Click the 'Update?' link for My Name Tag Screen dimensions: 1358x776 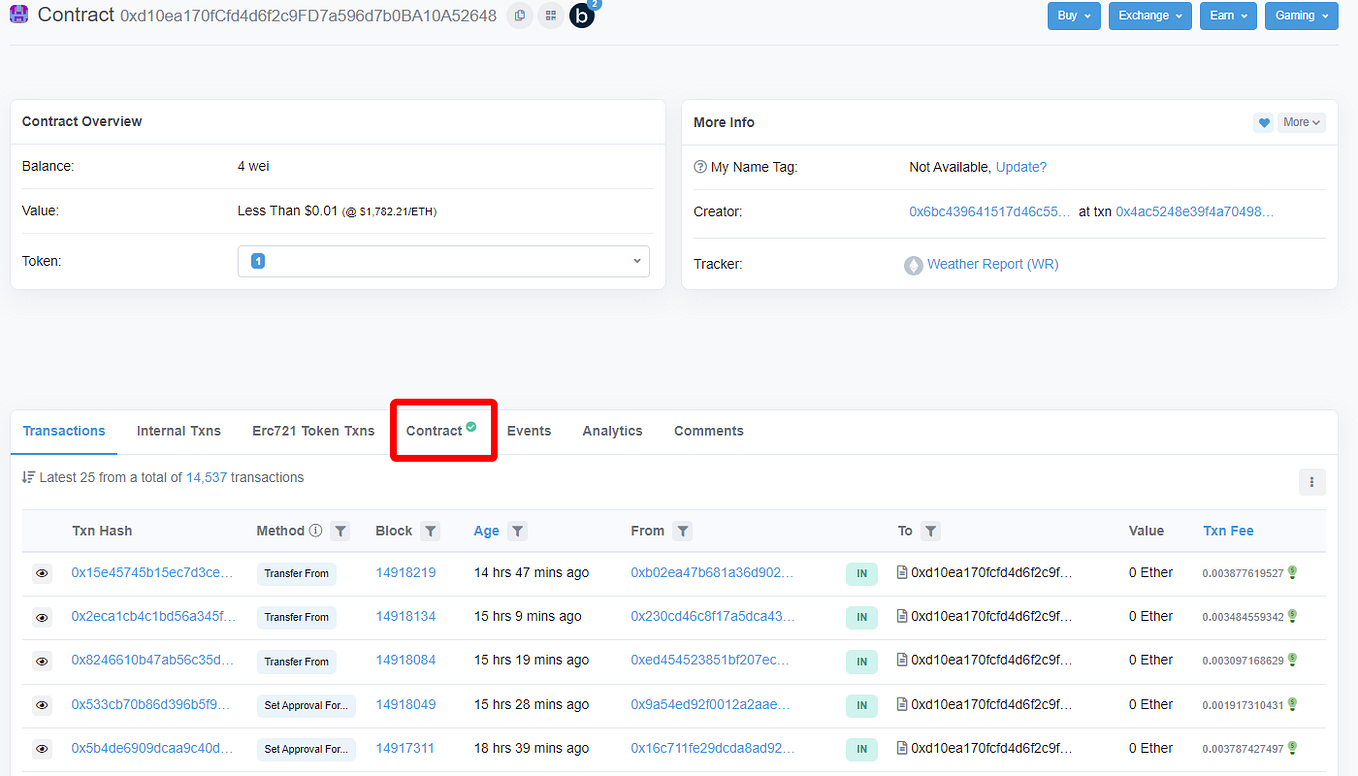point(1021,166)
